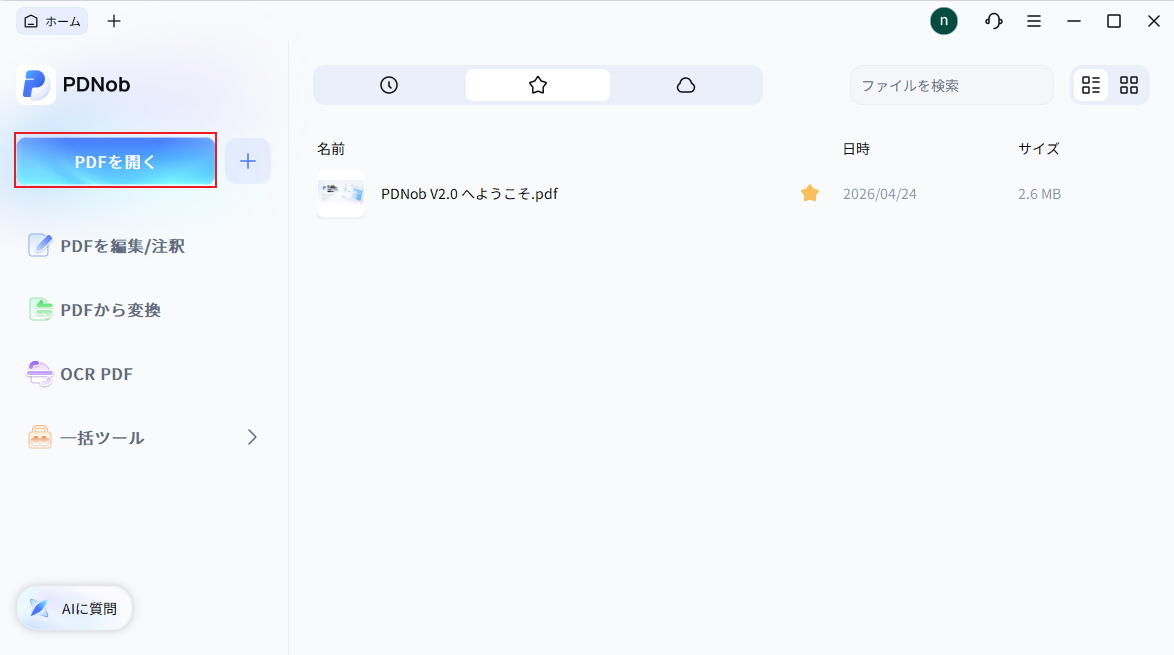This screenshot has width=1174, height=655.
Task: Open the hamburger menu icon
Action: (x=1034, y=21)
